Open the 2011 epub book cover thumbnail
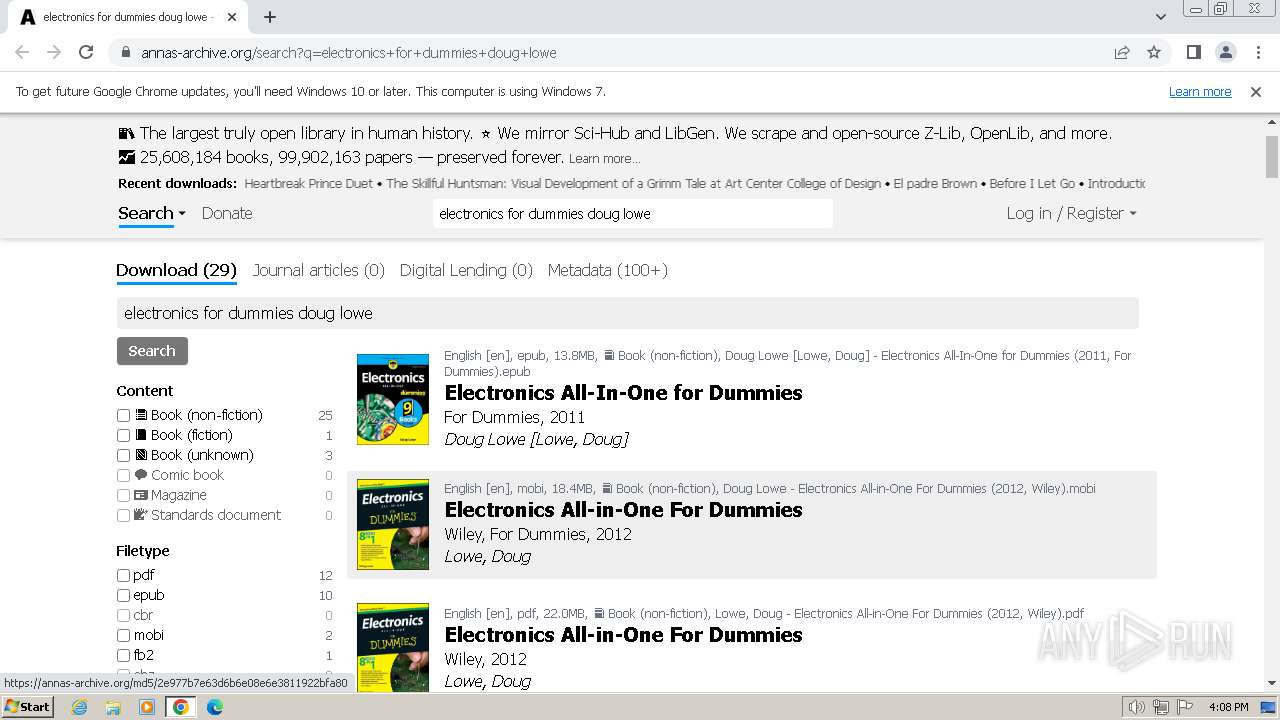 click(x=393, y=399)
